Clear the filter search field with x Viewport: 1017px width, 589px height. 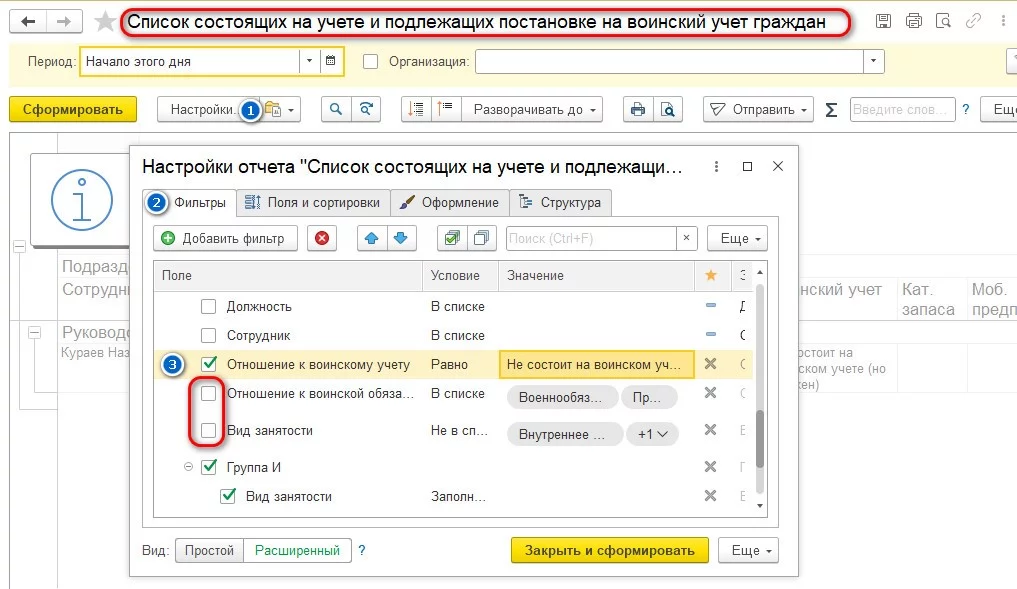[686, 238]
